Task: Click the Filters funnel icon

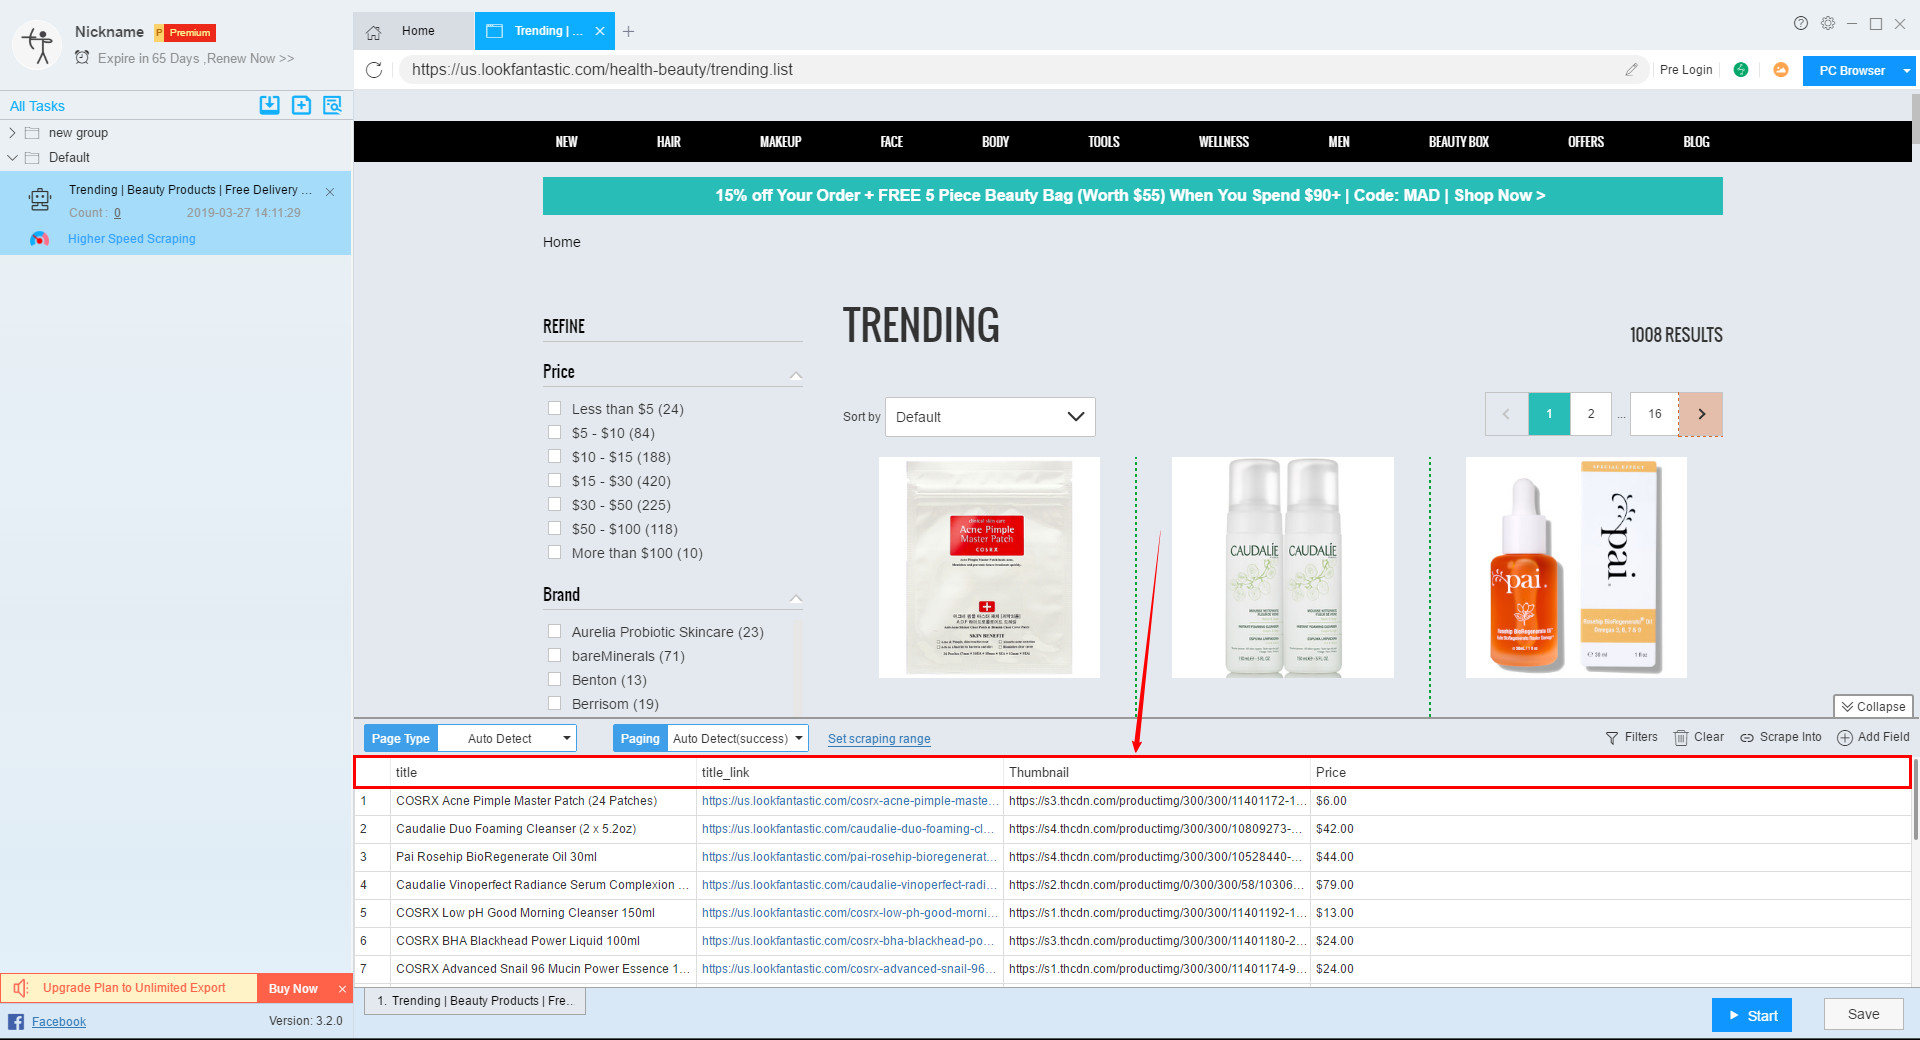Action: coord(1612,738)
